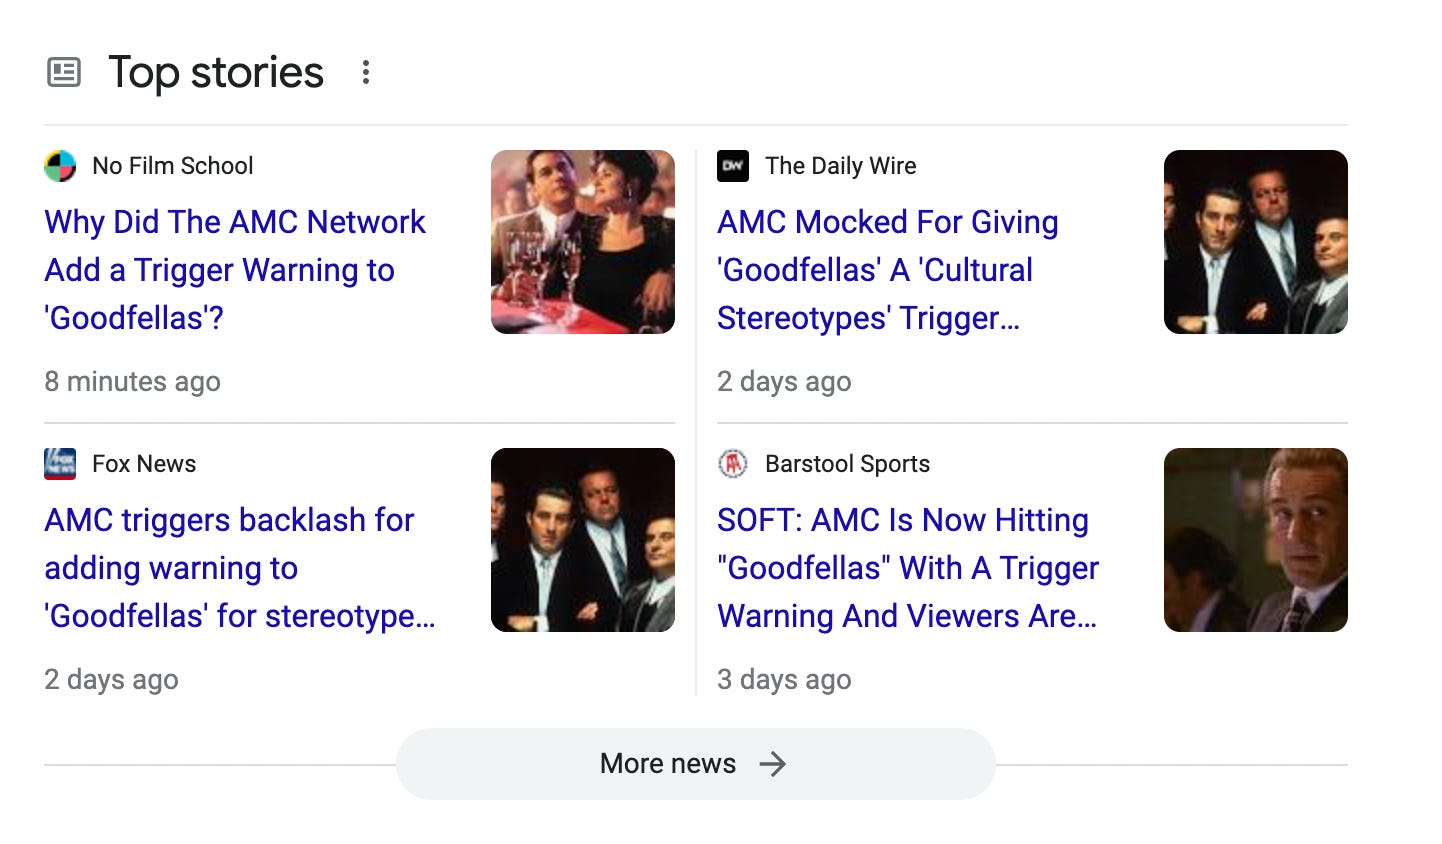Click the 'The Daily Wire' source name
The image size is (1442, 844).
[x=841, y=166]
